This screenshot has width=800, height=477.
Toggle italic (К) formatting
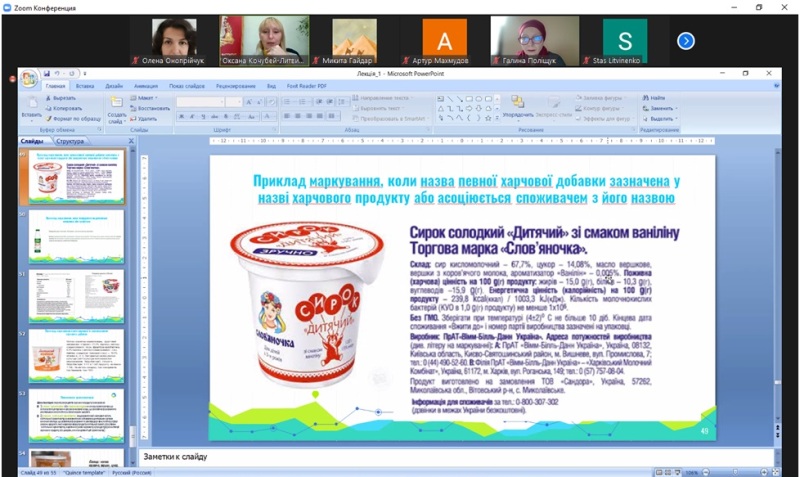[x=192, y=116]
